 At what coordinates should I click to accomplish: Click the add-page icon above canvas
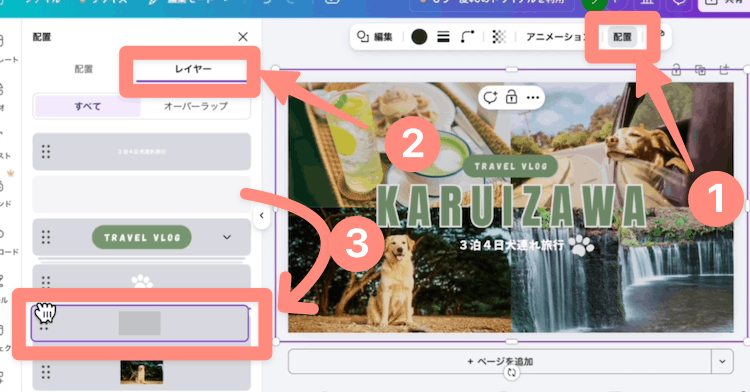point(724,70)
